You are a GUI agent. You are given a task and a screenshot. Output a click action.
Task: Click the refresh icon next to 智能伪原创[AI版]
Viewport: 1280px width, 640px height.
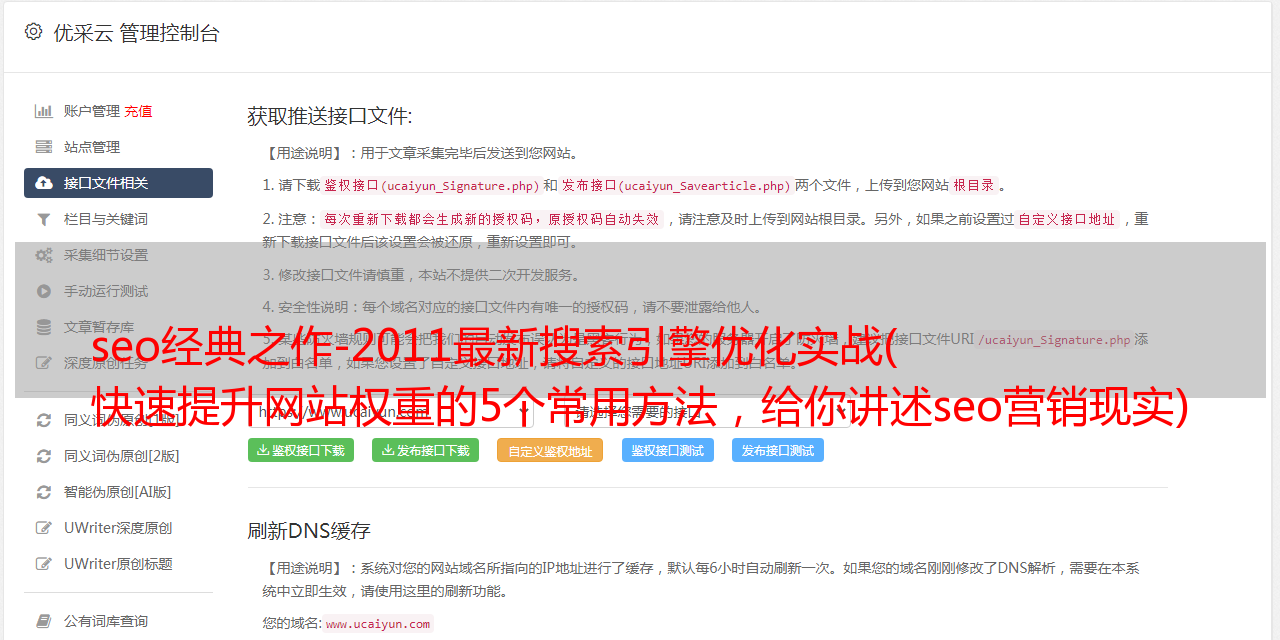tap(44, 492)
